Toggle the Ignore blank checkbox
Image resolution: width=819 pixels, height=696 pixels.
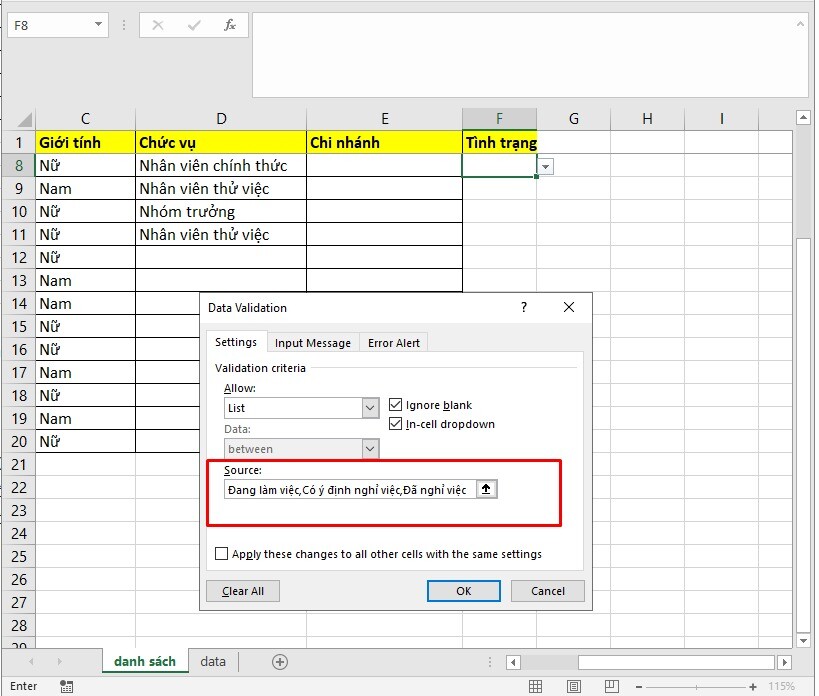[396, 405]
